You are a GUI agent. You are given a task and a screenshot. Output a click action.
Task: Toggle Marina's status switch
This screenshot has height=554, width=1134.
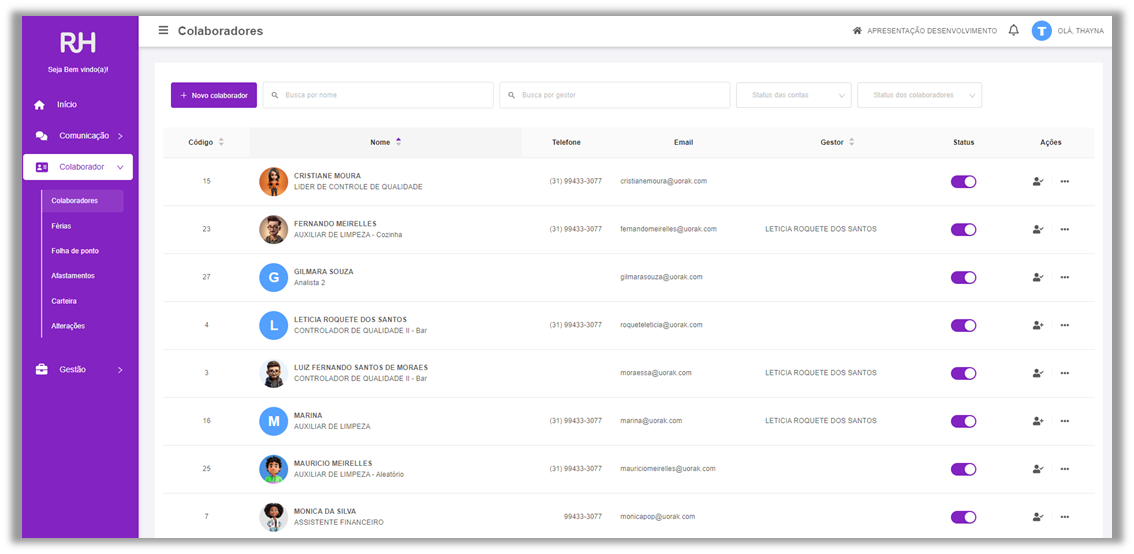(963, 421)
